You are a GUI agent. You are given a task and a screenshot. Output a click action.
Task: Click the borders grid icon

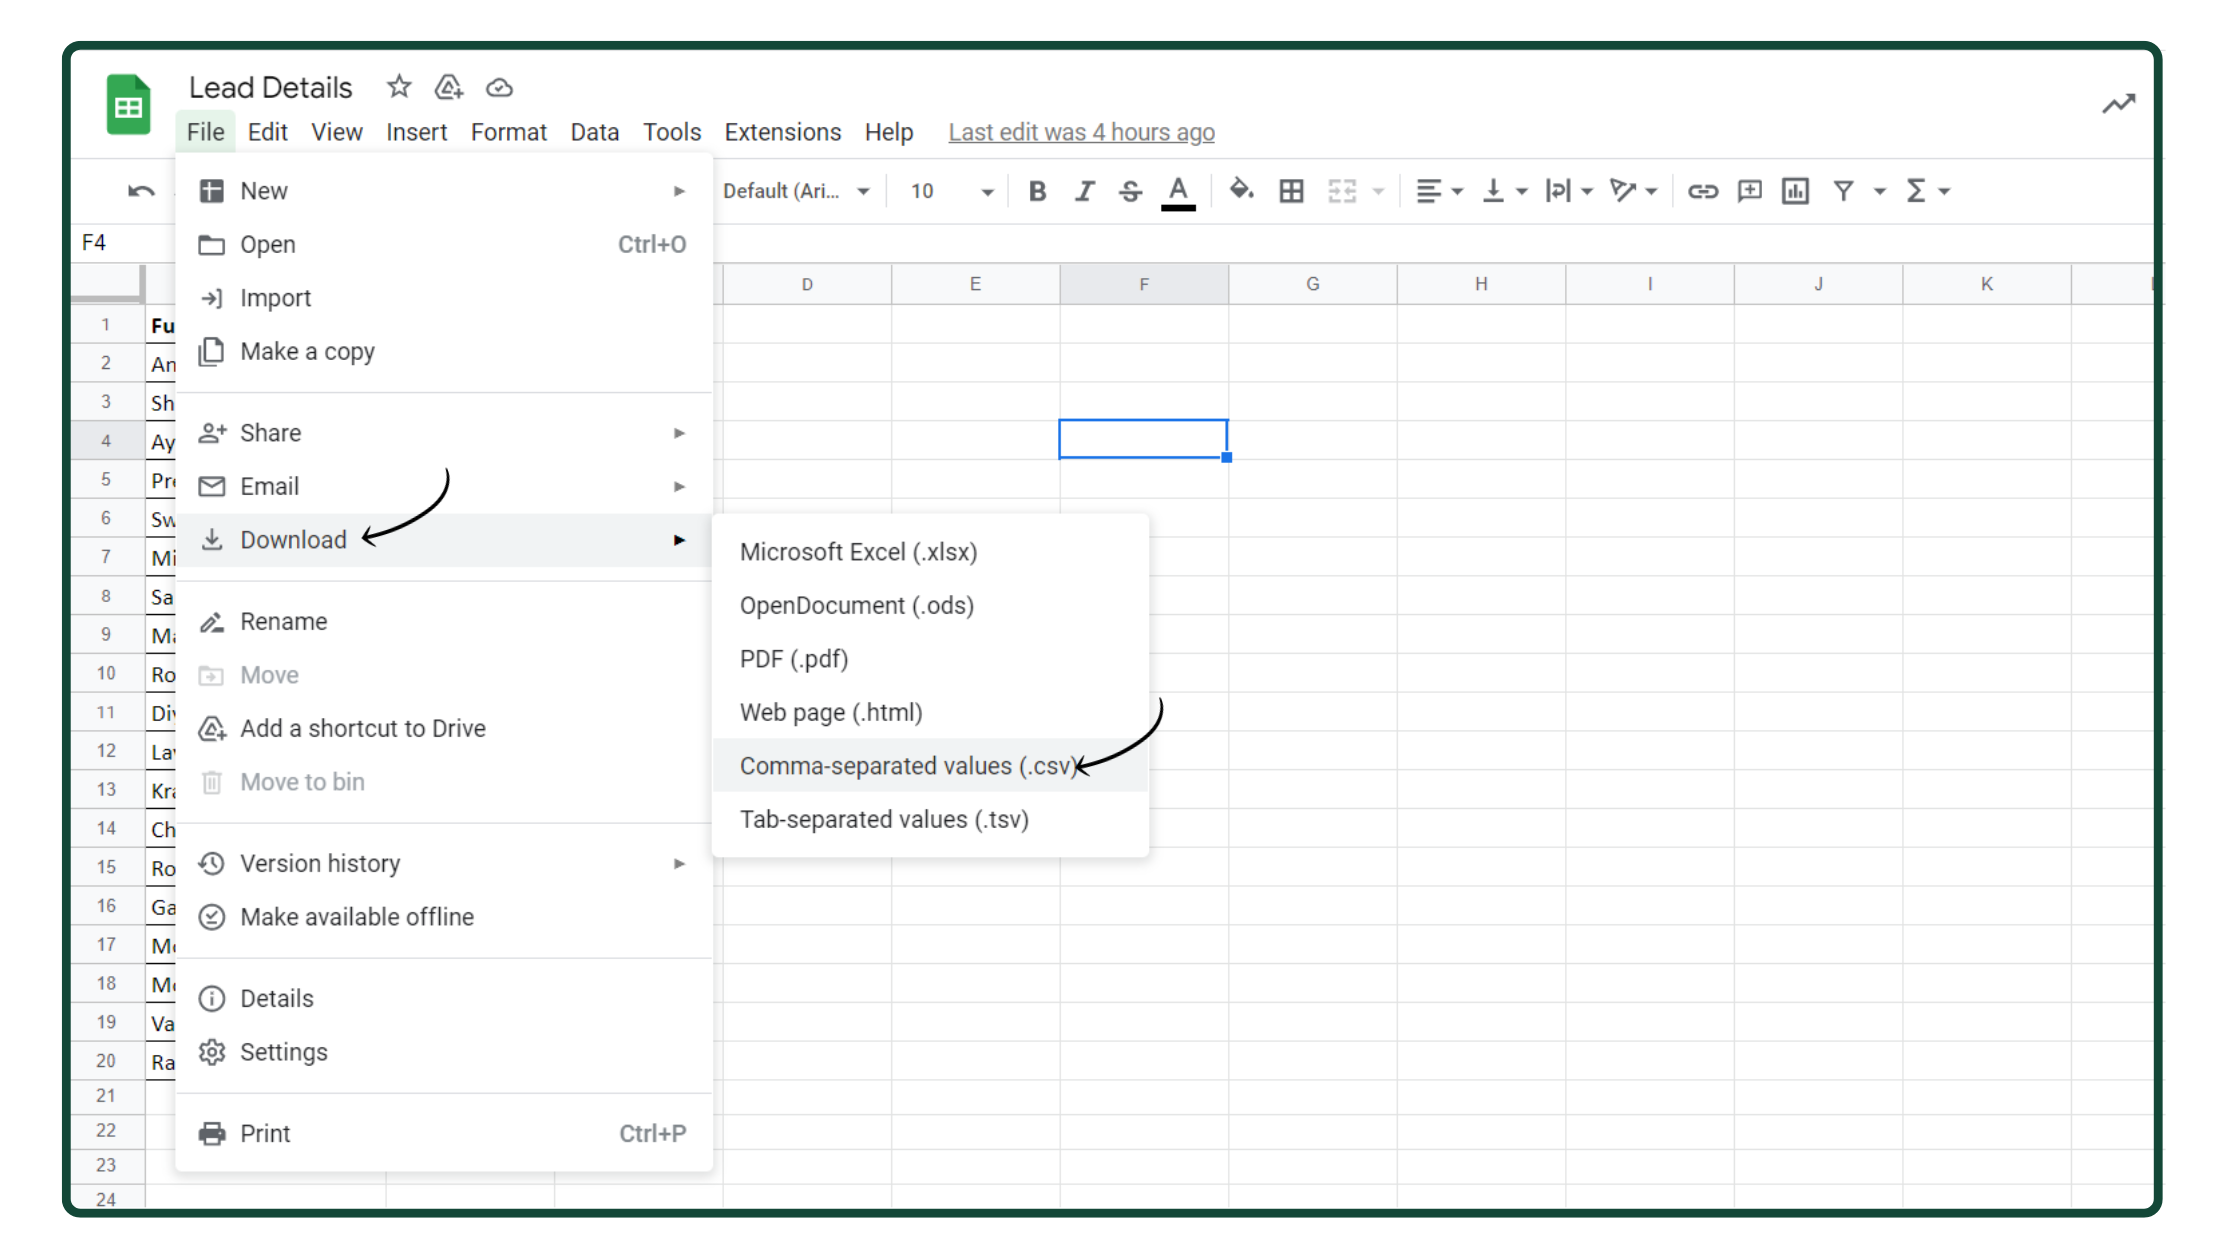pyautogui.click(x=1291, y=191)
